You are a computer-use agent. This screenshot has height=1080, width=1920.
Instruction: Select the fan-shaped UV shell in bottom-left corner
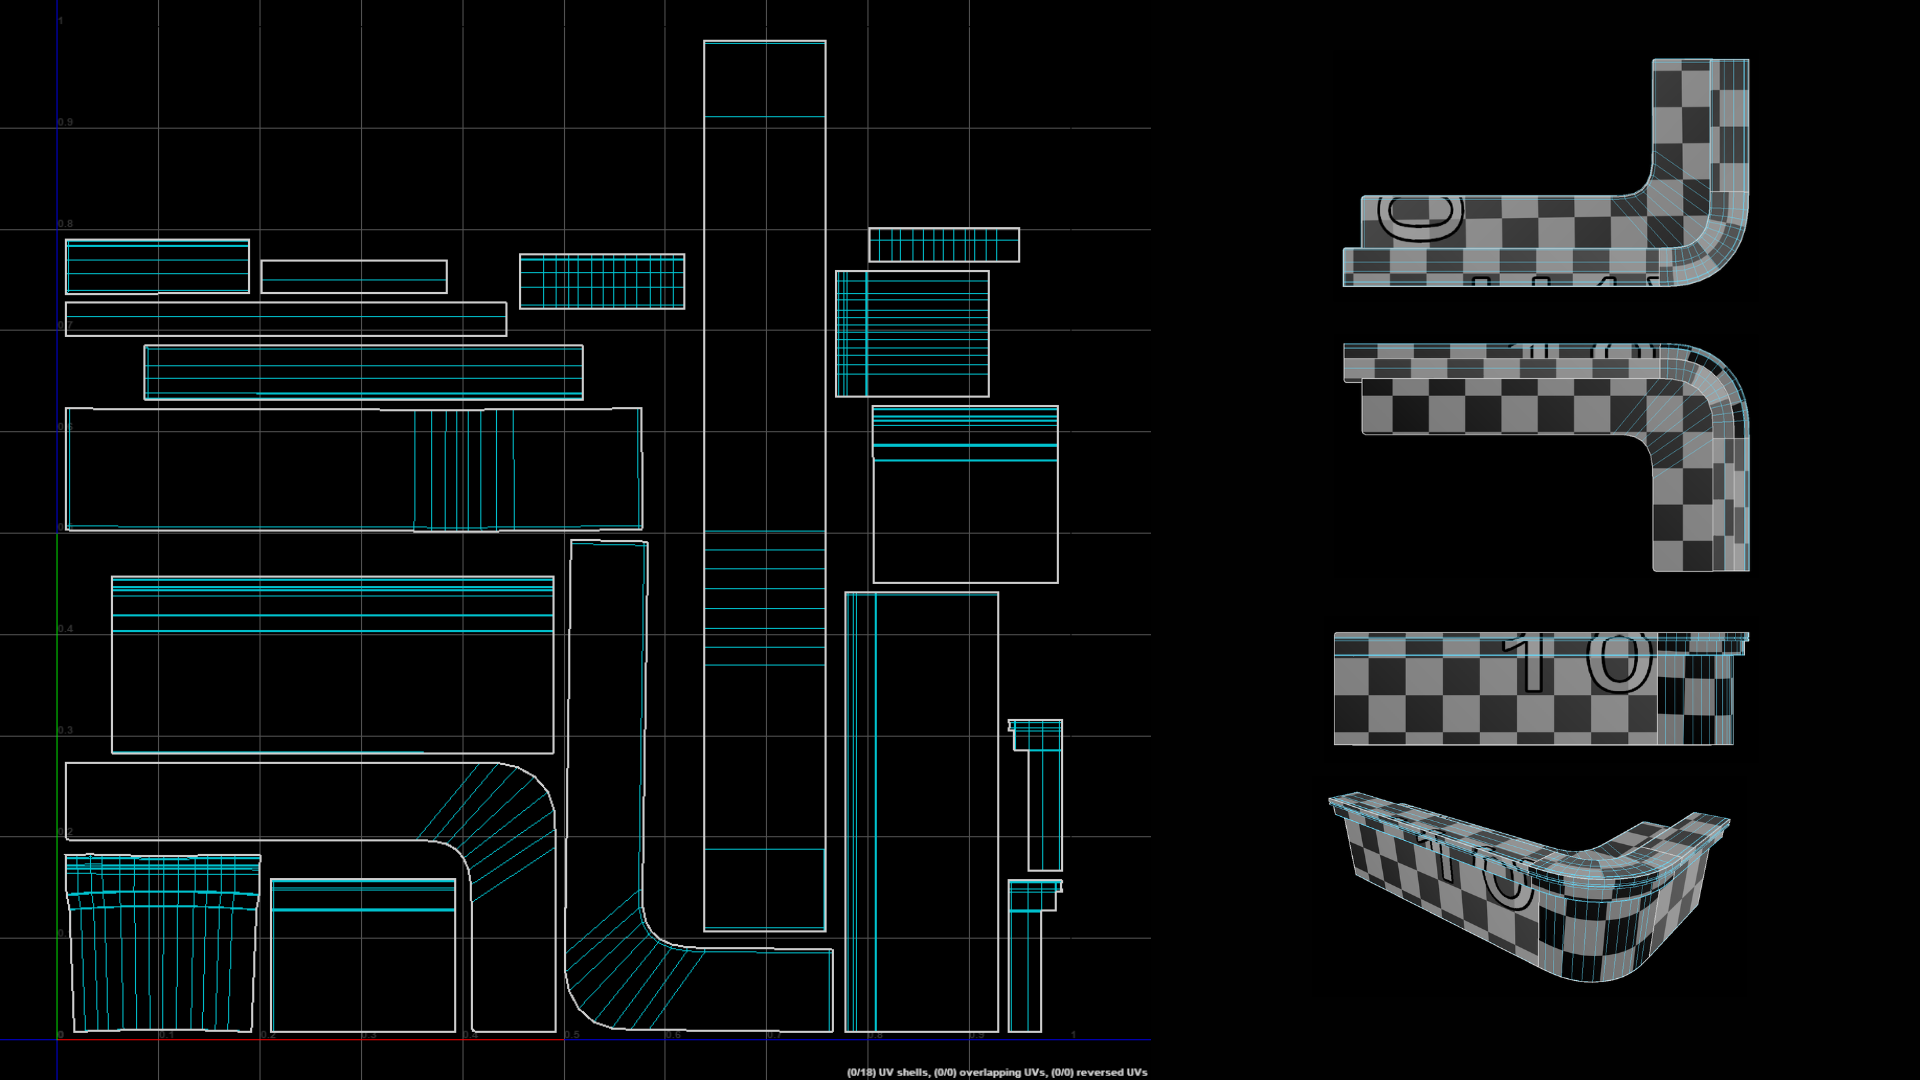(x=163, y=943)
